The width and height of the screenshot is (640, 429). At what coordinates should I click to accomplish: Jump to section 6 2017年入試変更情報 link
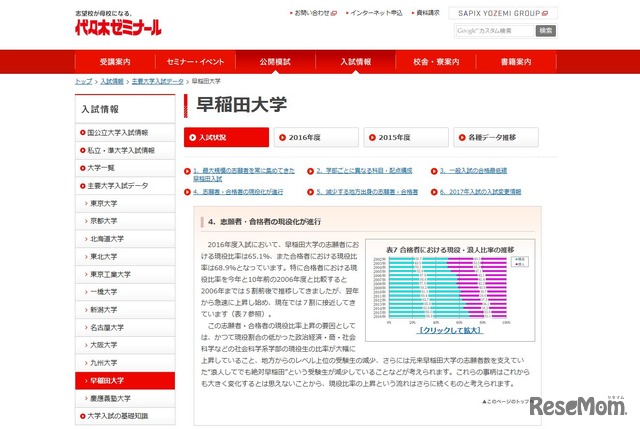[x=480, y=192]
